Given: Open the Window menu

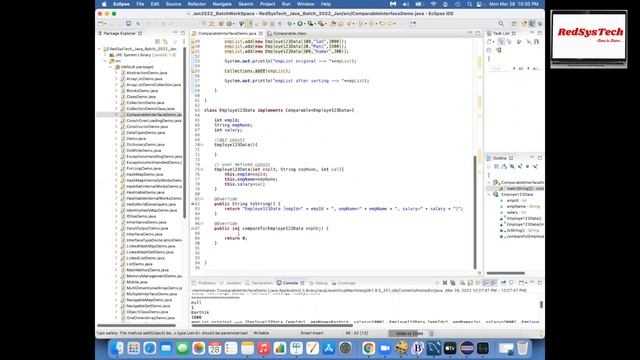Looking at the screenshot, I should click(306, 4).
